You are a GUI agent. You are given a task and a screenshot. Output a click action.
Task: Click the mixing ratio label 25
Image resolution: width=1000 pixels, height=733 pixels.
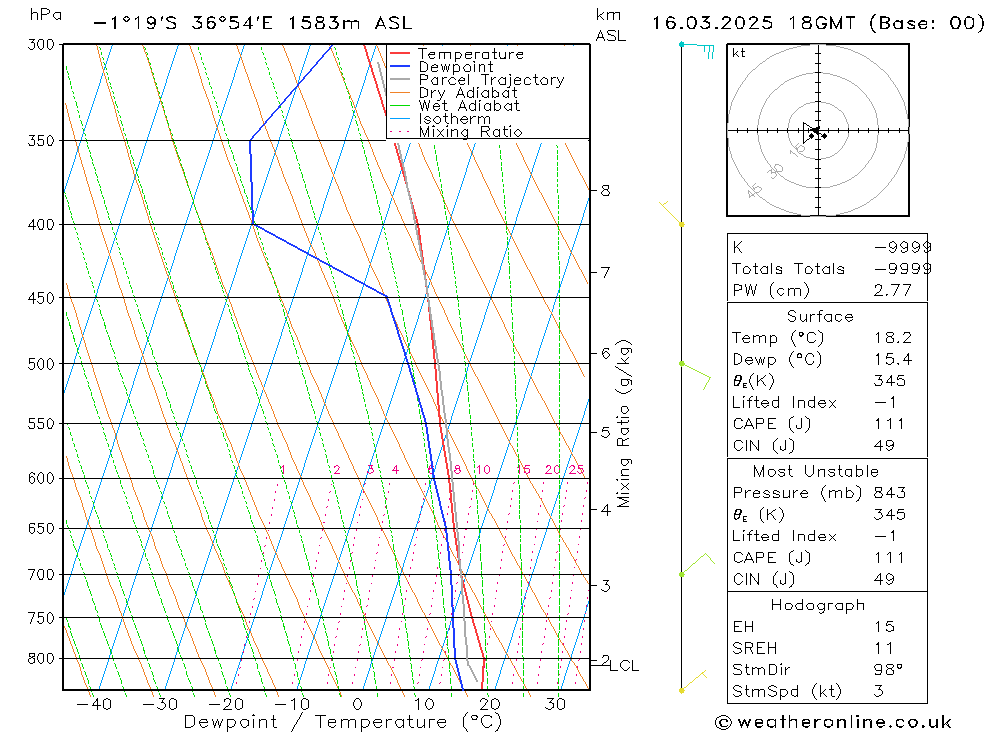[x=577, y=470]
